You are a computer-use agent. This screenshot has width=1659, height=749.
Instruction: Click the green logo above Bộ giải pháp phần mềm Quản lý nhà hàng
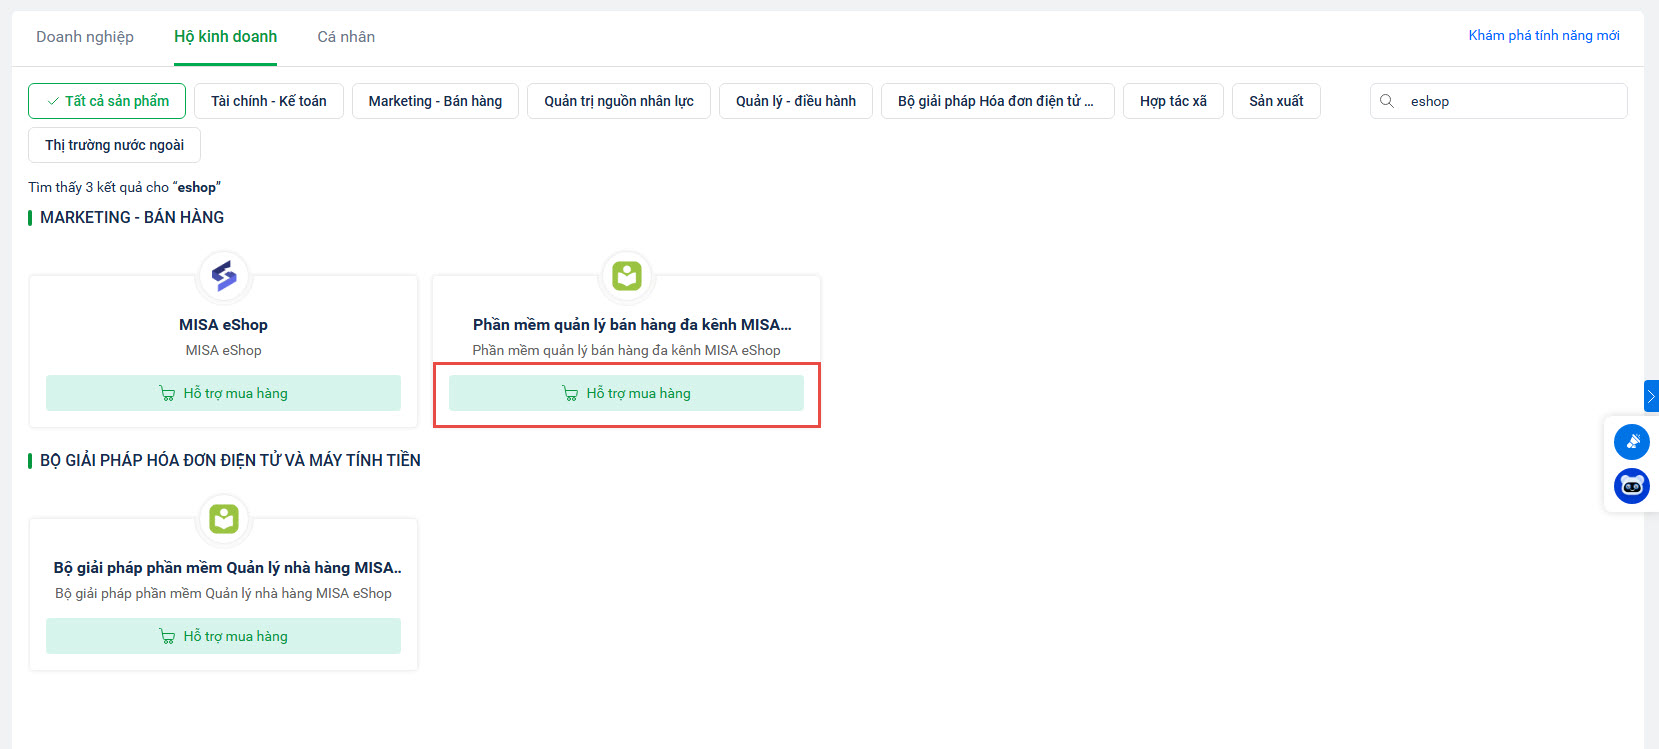tap(224, 519)
